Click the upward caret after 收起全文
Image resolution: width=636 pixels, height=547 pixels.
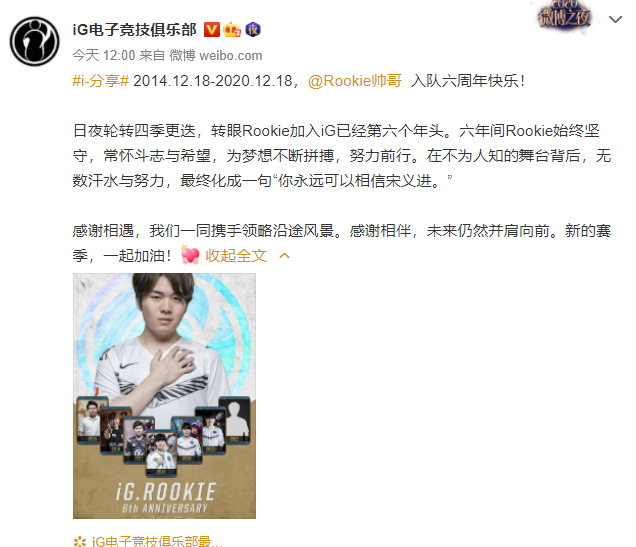tap(284, 255)
